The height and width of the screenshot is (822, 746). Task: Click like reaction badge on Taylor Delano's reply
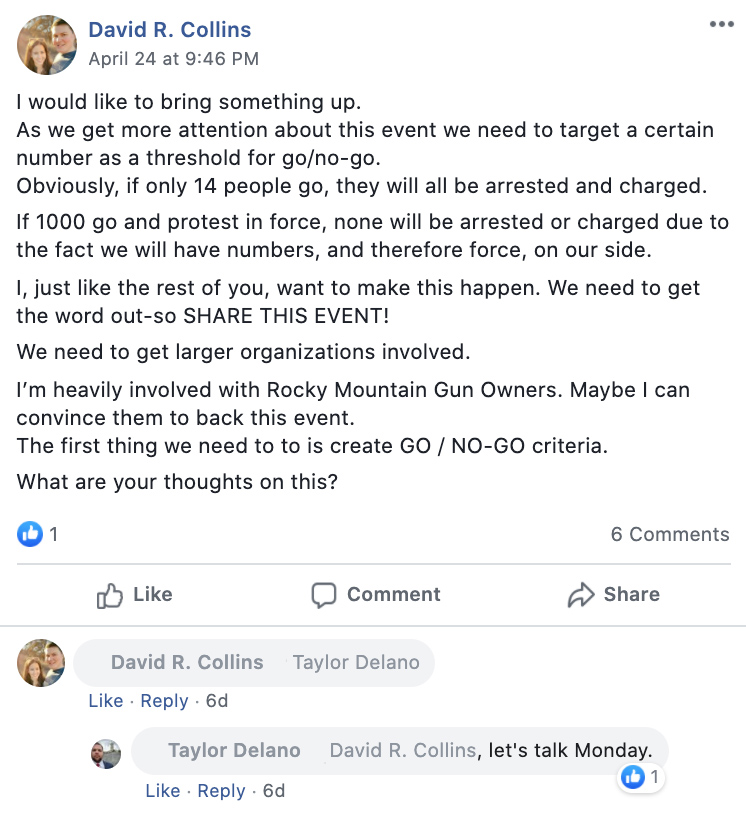633,776
